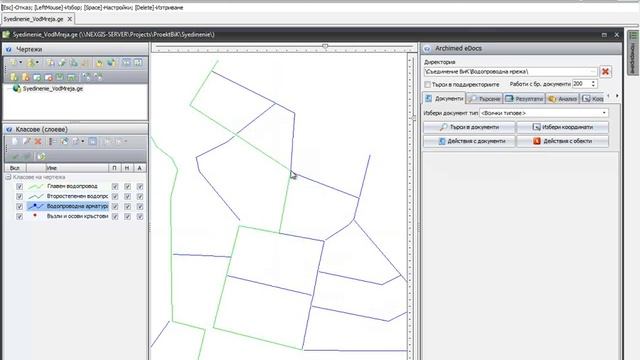Image resolution: width=640 pixels, height=360 pixels.
Task: Click the Търси в документи button
Action: [x=469, y=127]
